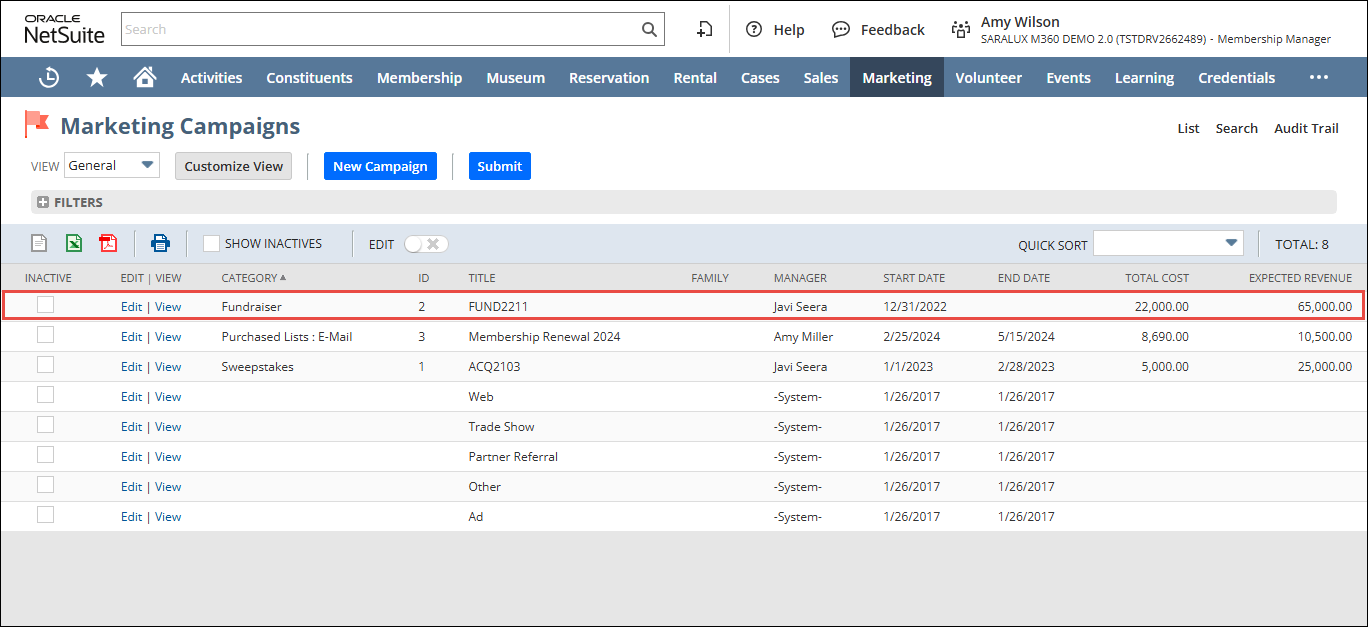Export list to Excel icon

pyautogui.click(x=74, y=243)
